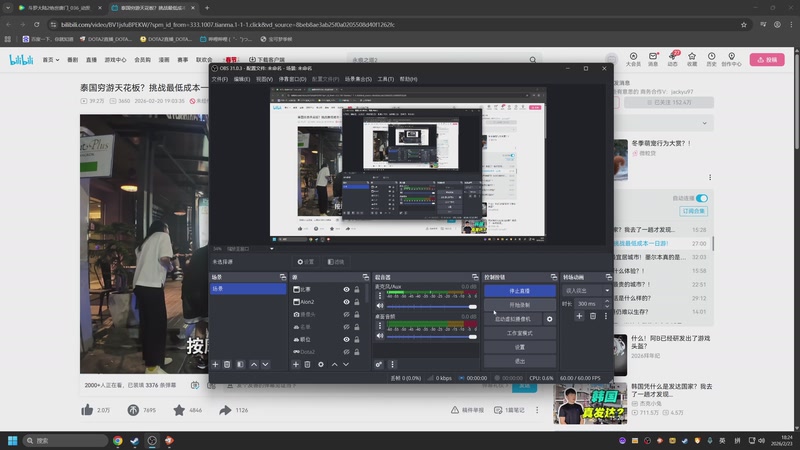Open source properties gear in Sources panel

(321, 364)
